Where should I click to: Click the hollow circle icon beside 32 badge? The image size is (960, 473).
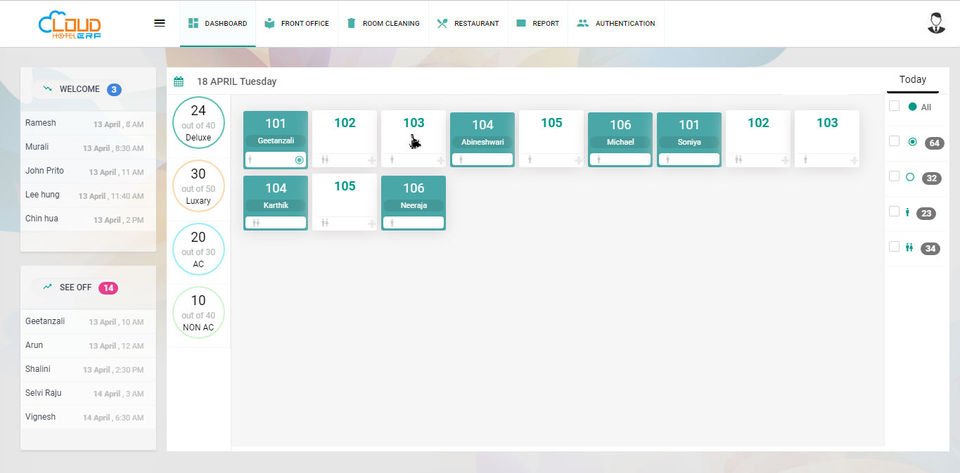point(910,177)
